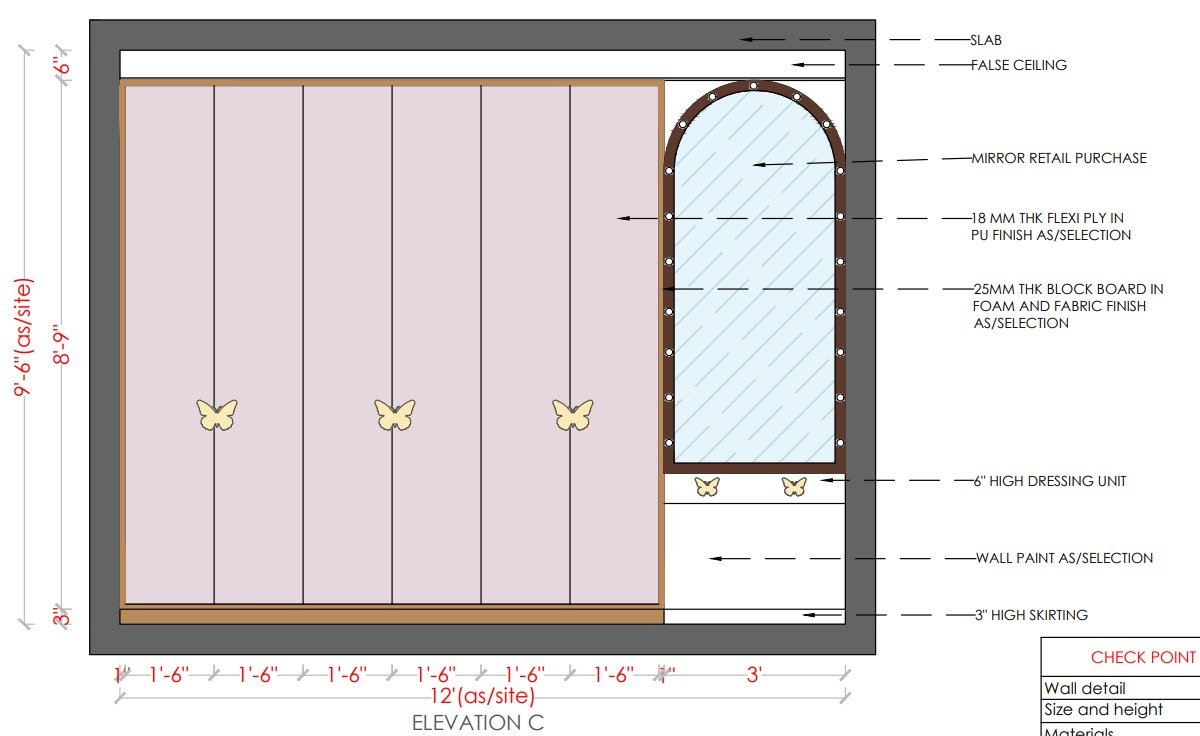Select the 12'(as/site) overall width dimension
The image size is (1200, 736).
(x=483, y=695)
